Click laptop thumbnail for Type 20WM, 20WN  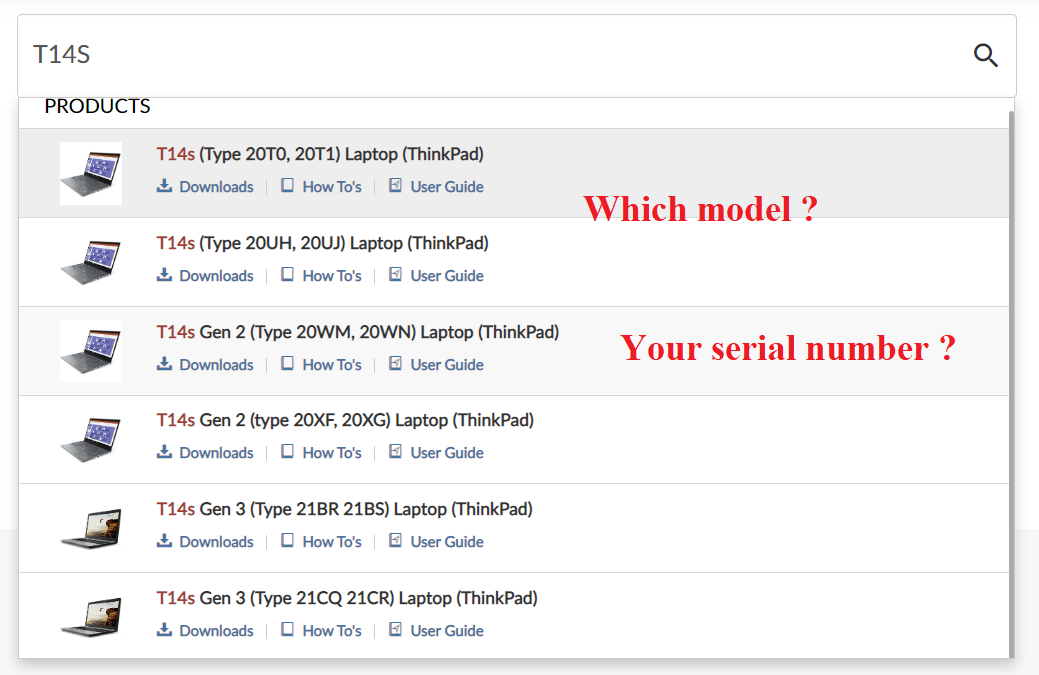(x=91, y=351)
